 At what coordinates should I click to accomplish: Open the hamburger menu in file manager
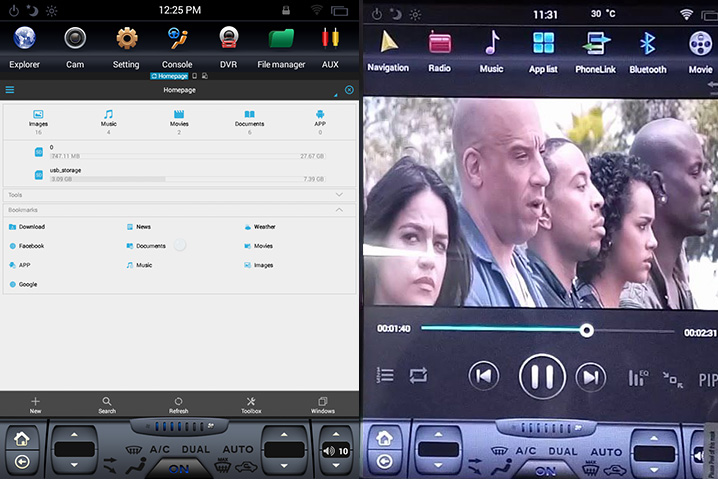10,90
